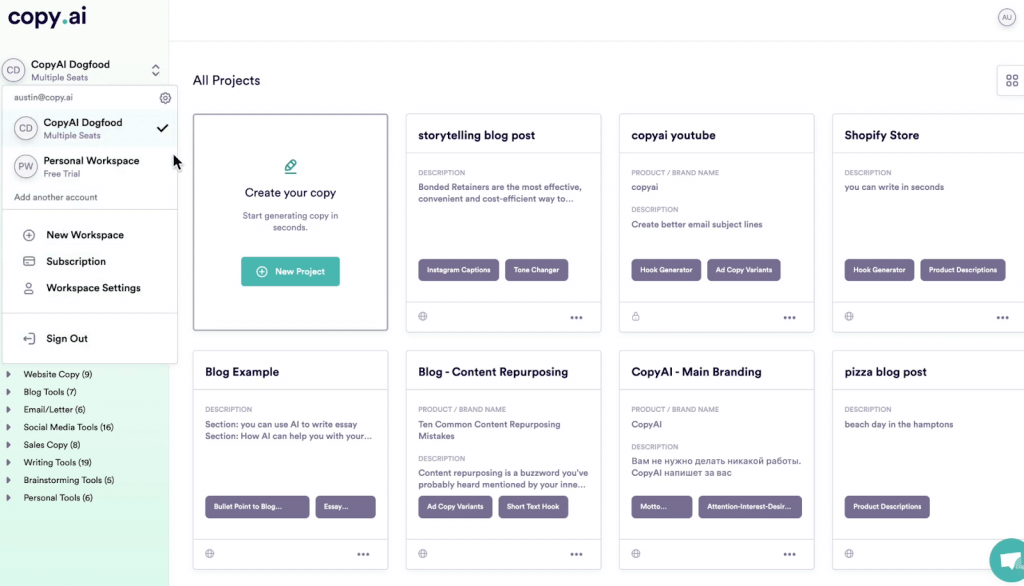Open copyai youtube project title

[673, 135]
